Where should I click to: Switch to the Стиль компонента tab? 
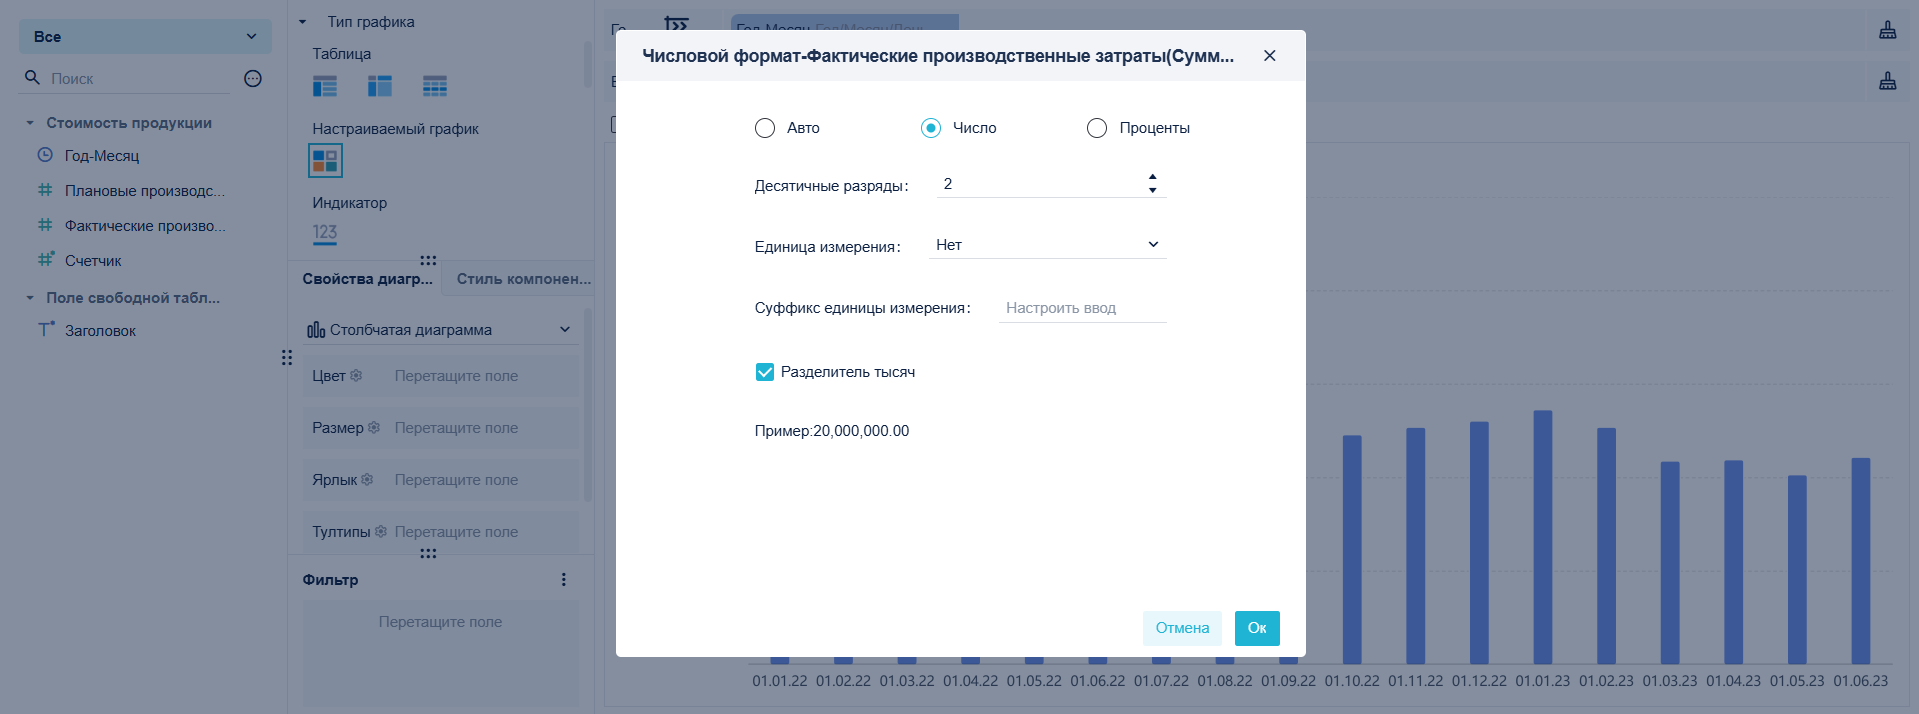(x=524, y=279)
